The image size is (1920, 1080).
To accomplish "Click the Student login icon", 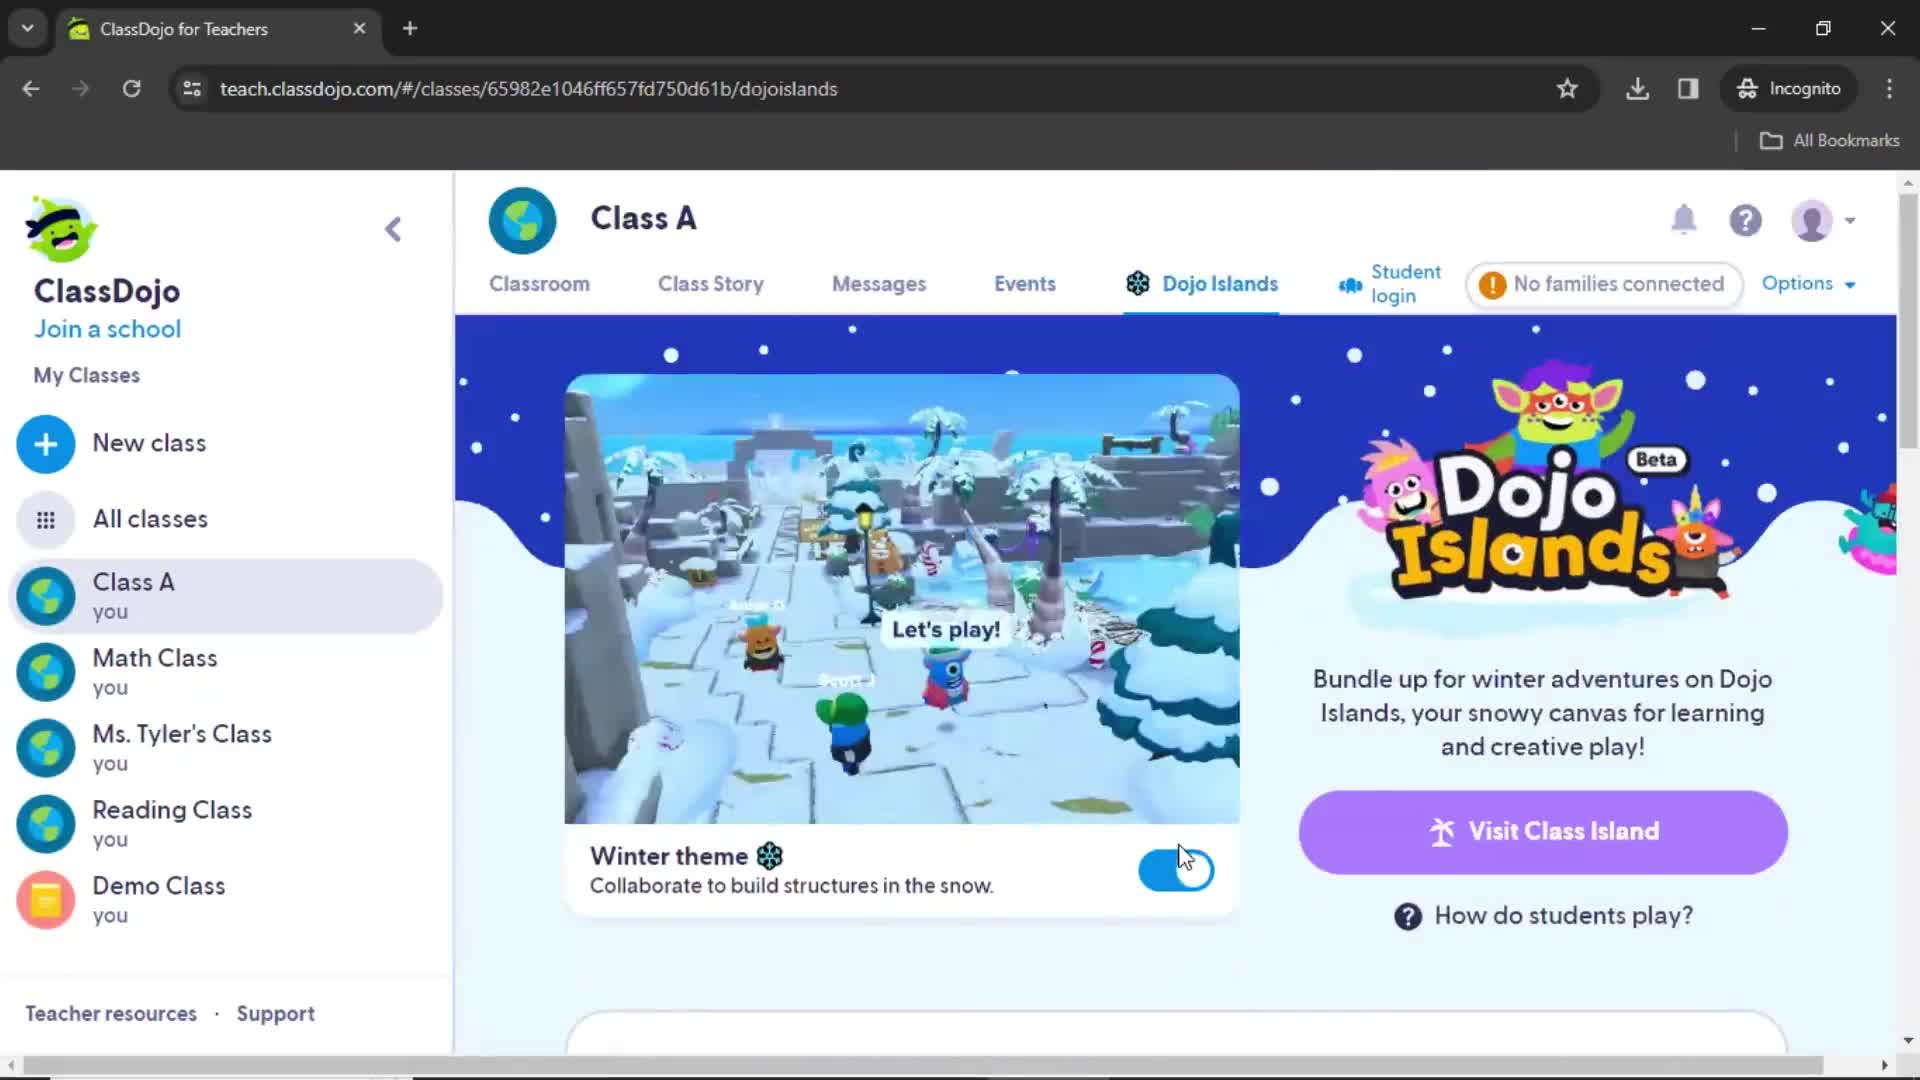I will click(x=1350, y=282).
